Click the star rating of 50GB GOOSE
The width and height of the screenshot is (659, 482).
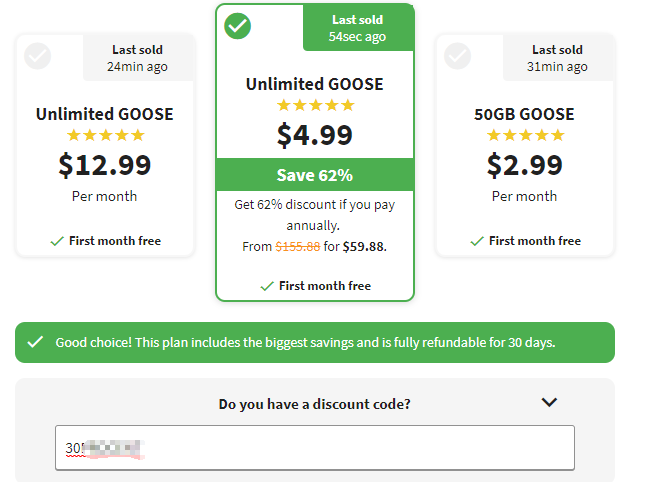click(525, 135)
